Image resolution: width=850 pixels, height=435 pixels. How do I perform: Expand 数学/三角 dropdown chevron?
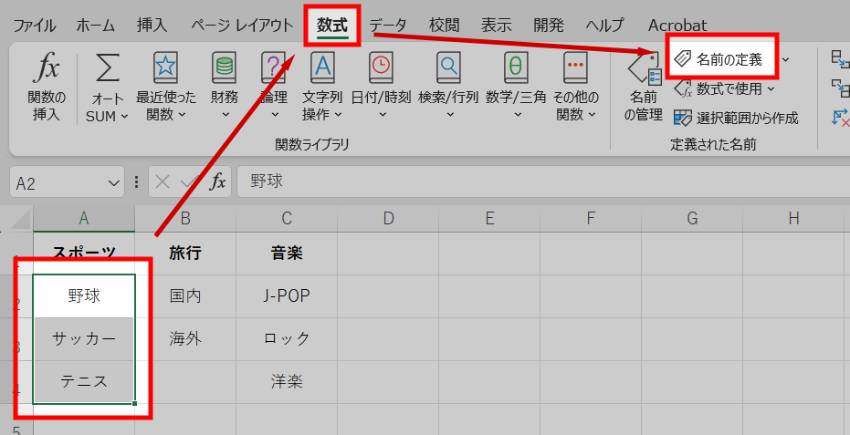tap(517, 115)
